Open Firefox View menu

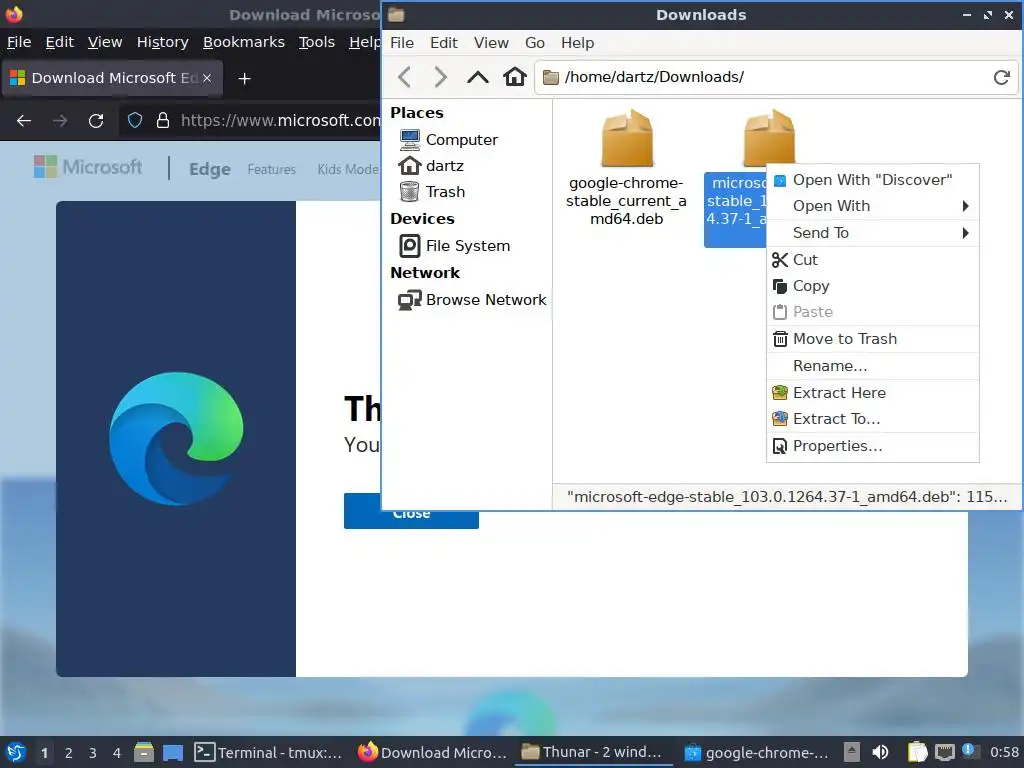[104, 42]
